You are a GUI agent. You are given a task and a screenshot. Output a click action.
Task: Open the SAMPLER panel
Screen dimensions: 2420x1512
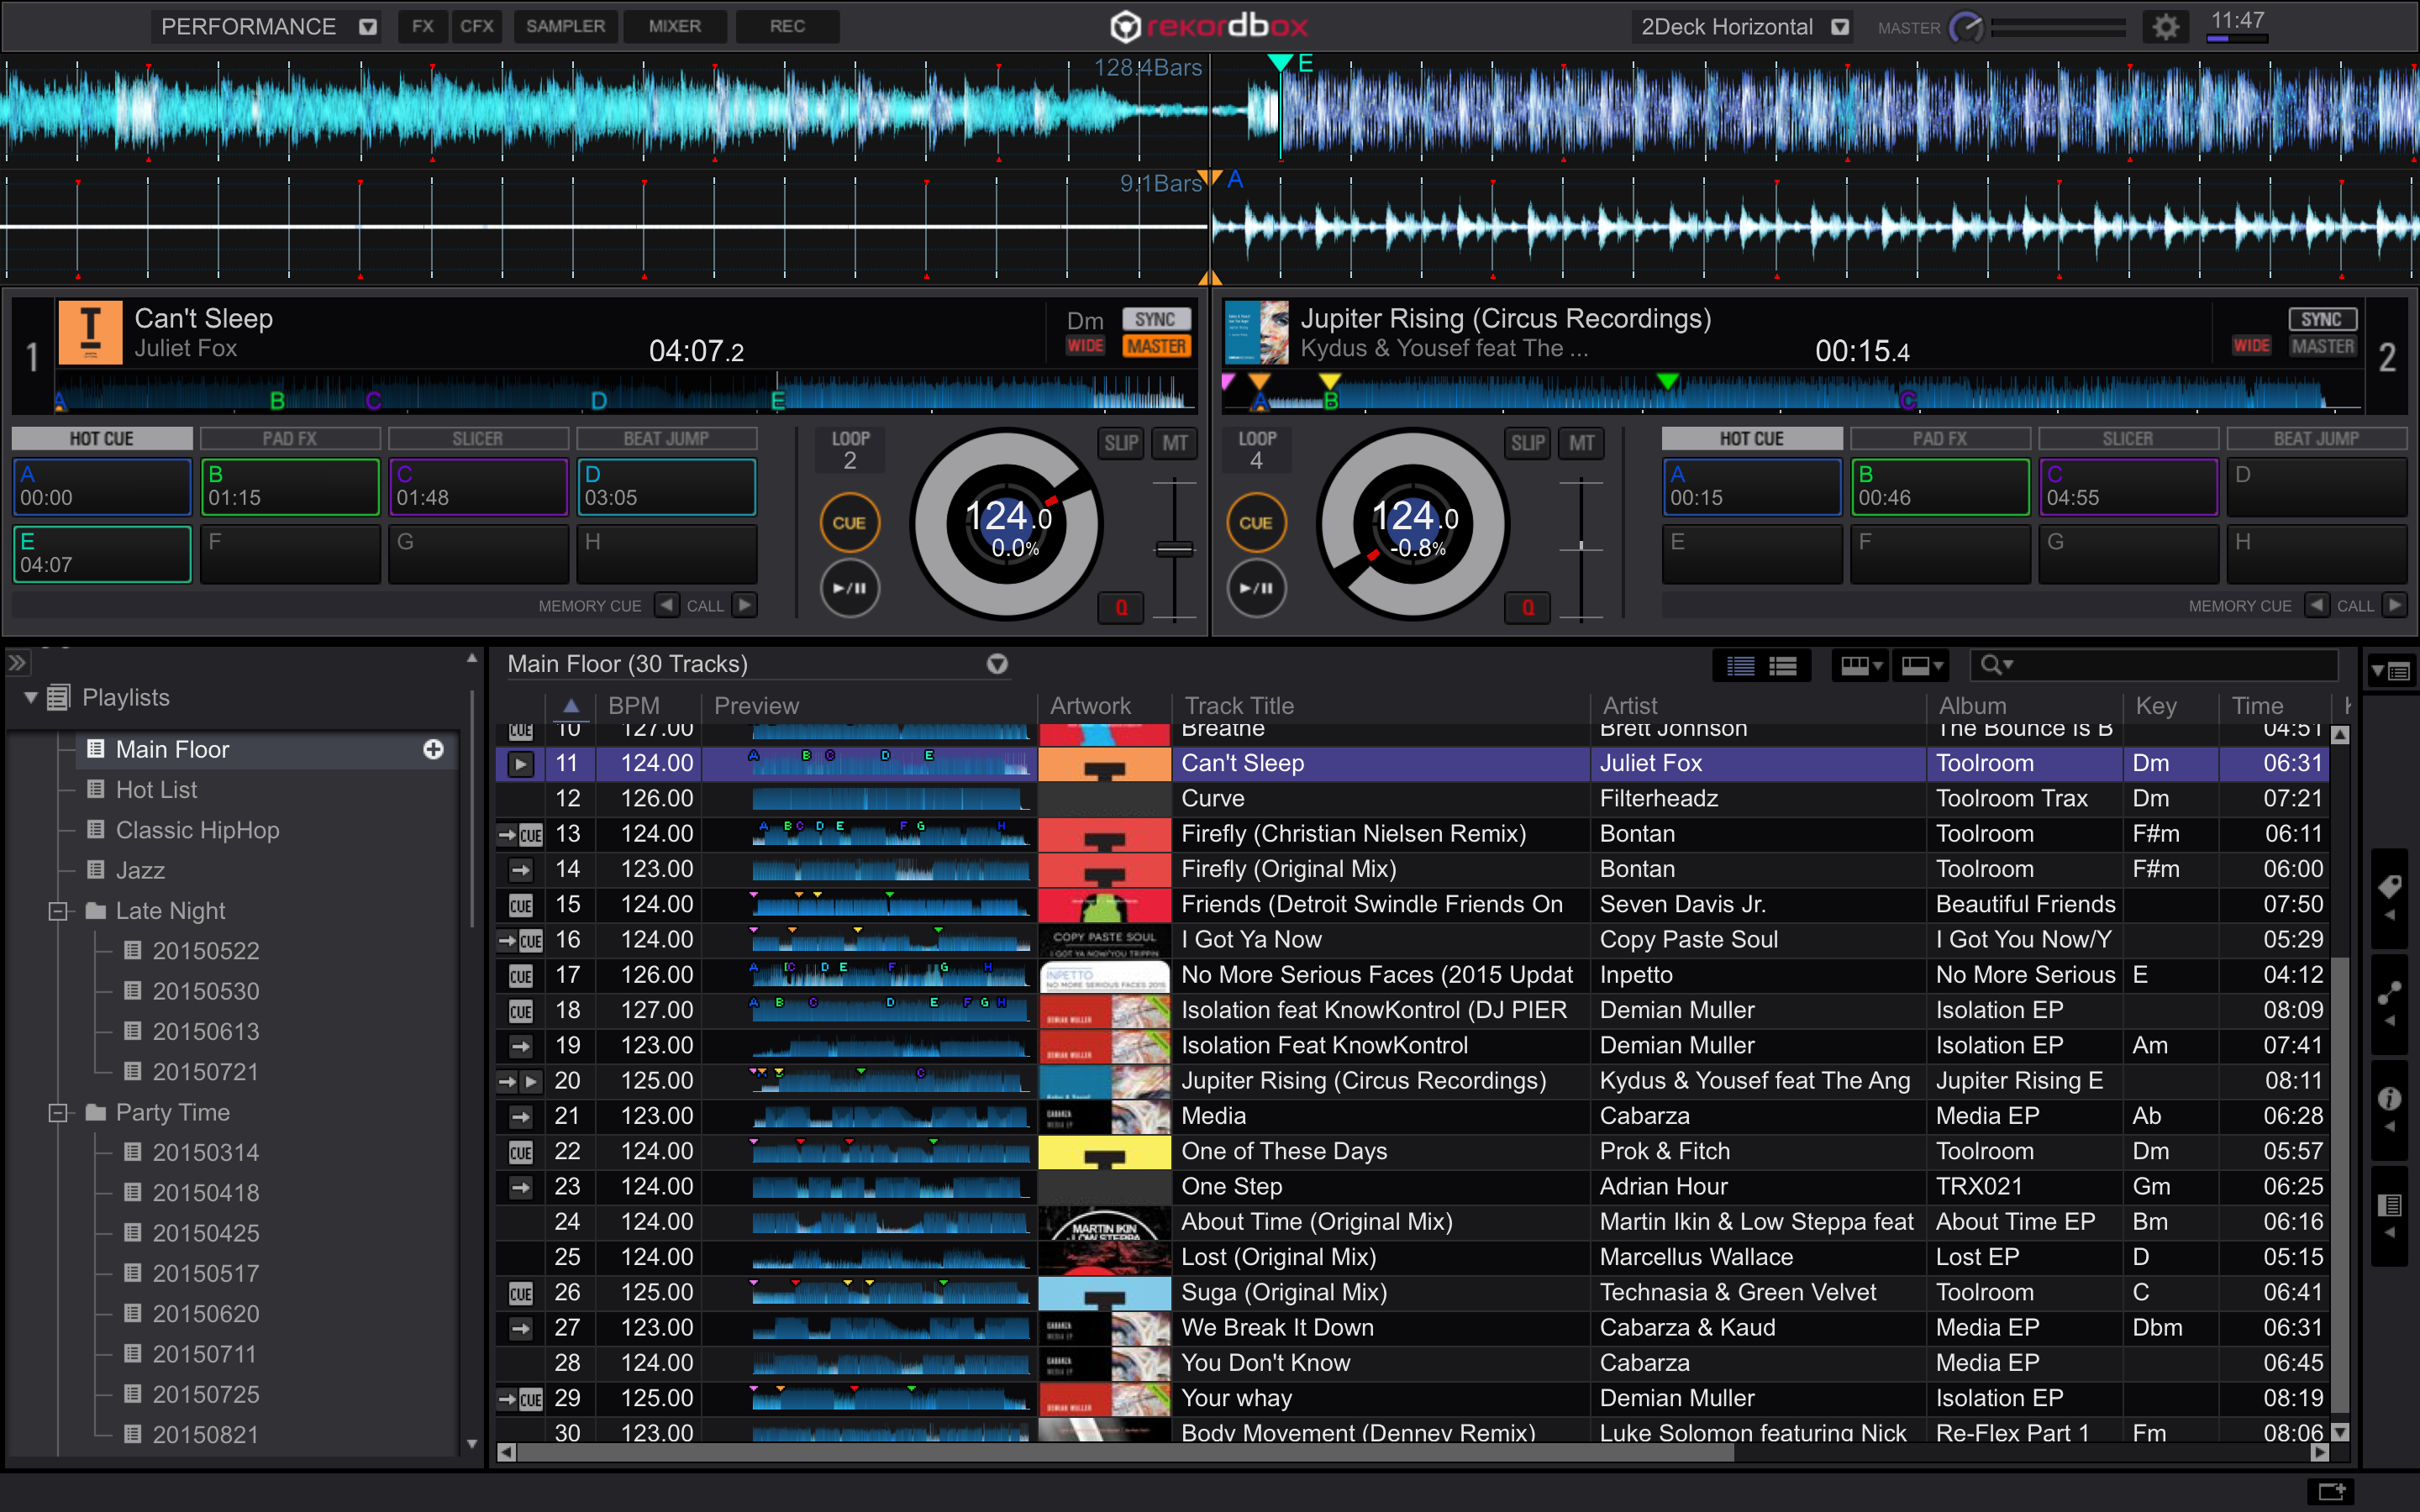click(x=566, y=26)
